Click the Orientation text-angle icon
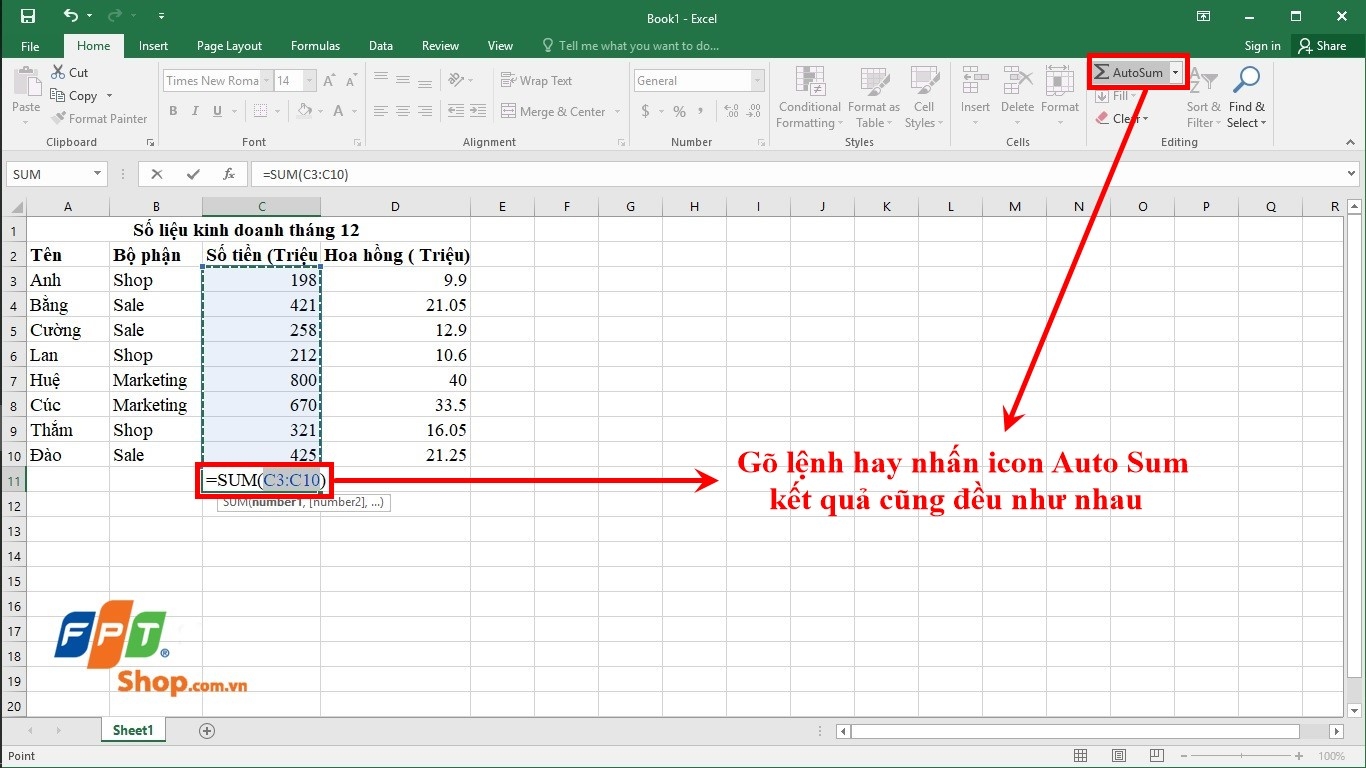 pos(456,80)
